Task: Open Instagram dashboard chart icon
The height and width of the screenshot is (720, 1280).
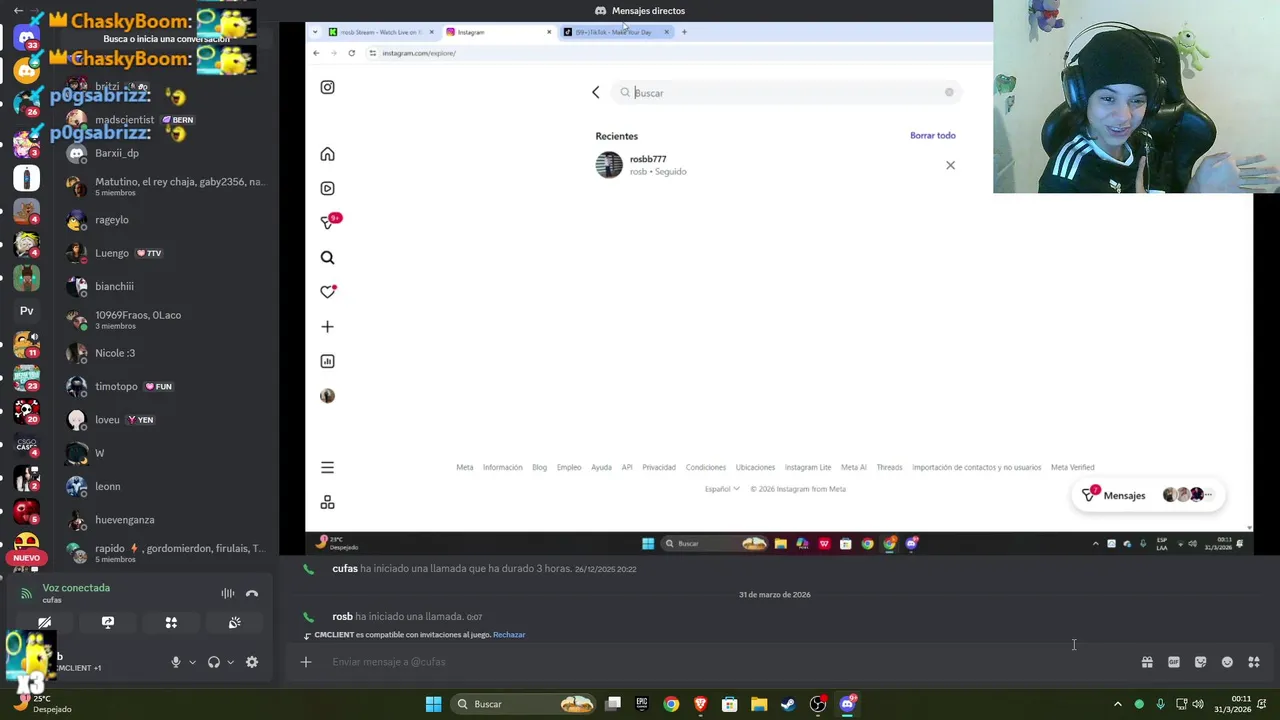Action: pos(327,361)
